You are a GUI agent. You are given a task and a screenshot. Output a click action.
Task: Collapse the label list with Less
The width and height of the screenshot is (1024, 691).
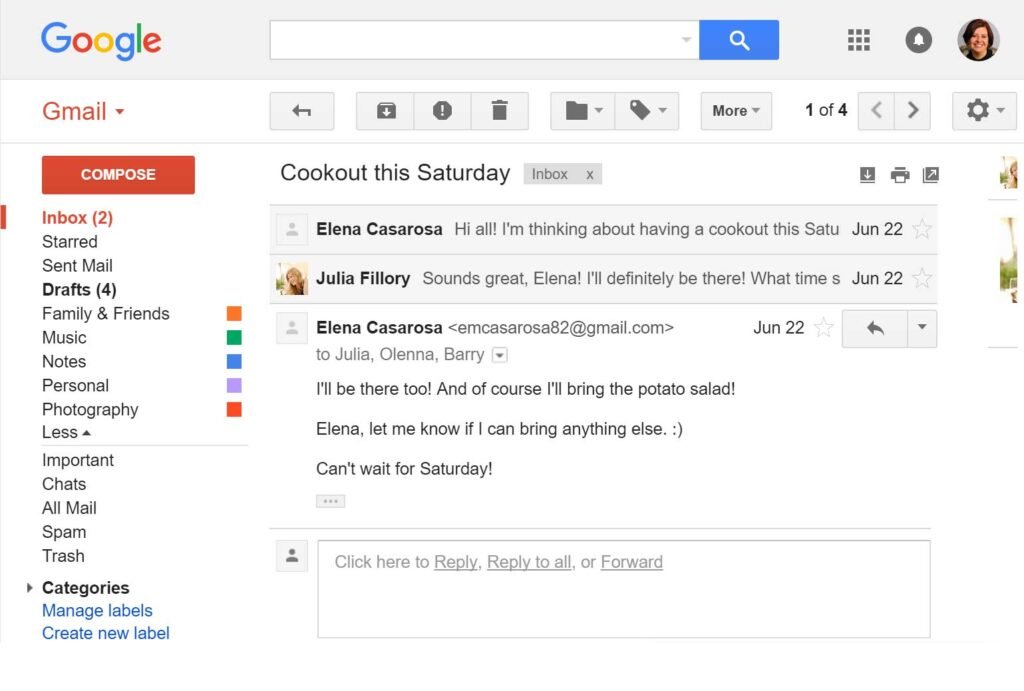coord(64,432)
